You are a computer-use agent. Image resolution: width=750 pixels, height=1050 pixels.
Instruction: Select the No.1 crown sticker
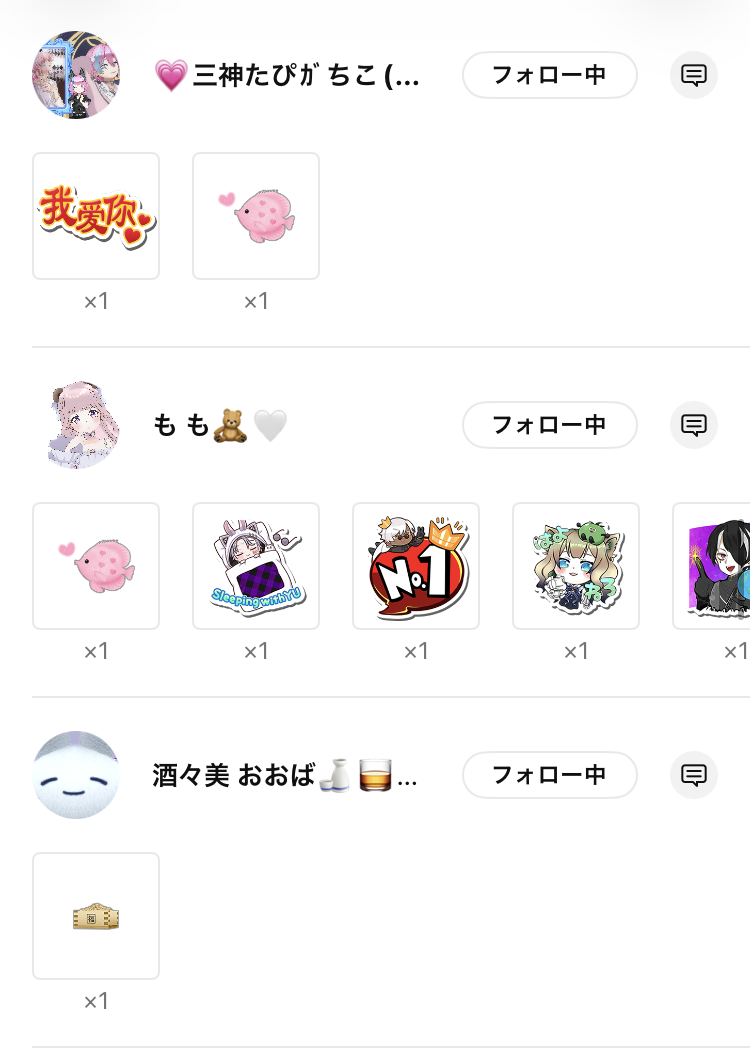416,566
